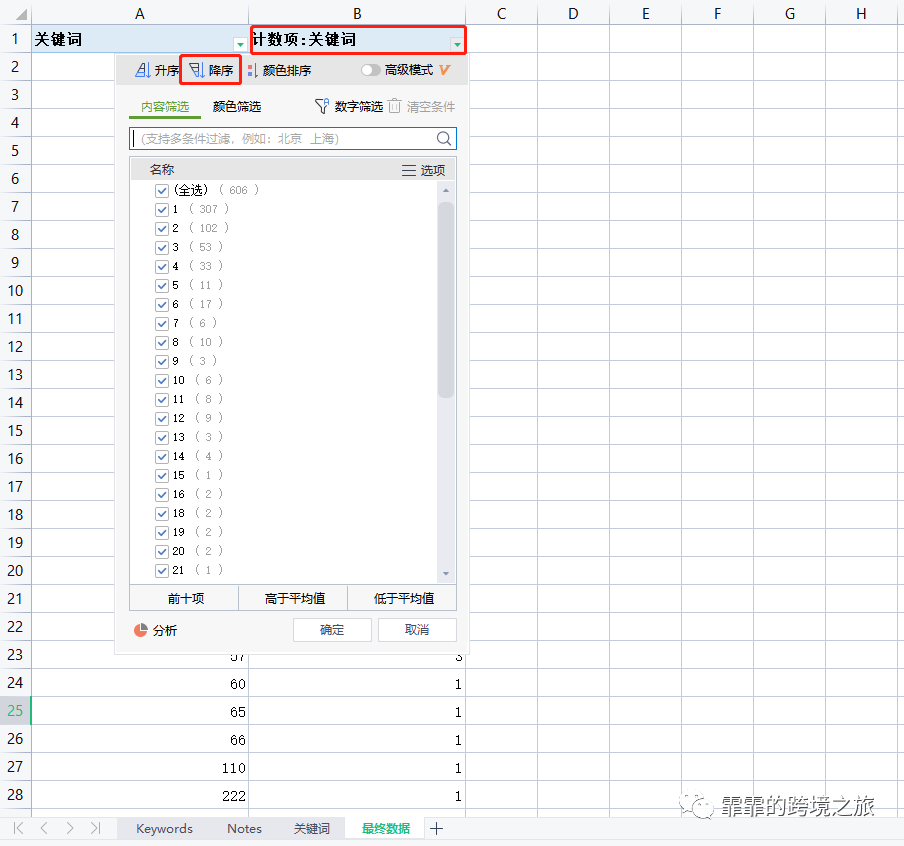Open the Keywords sheet tab
Image resolution: width=904 pixels, height=846 pixels.
click(164, 829)
